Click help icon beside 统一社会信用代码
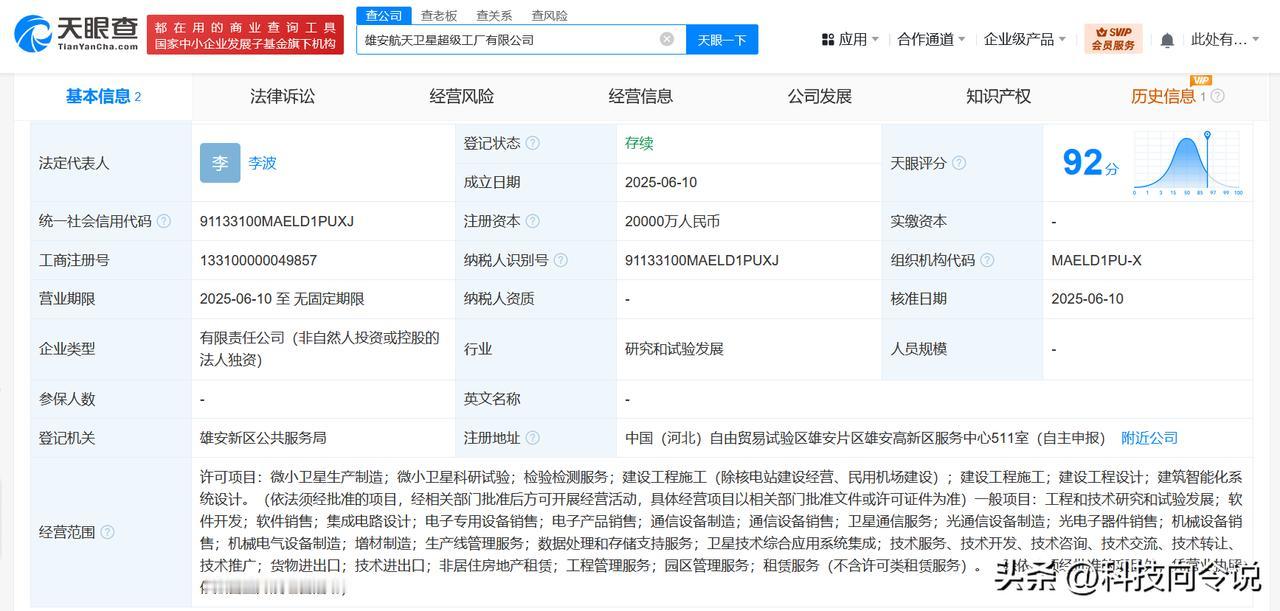The image size is (1280, 611). click(x=164, y=221)
